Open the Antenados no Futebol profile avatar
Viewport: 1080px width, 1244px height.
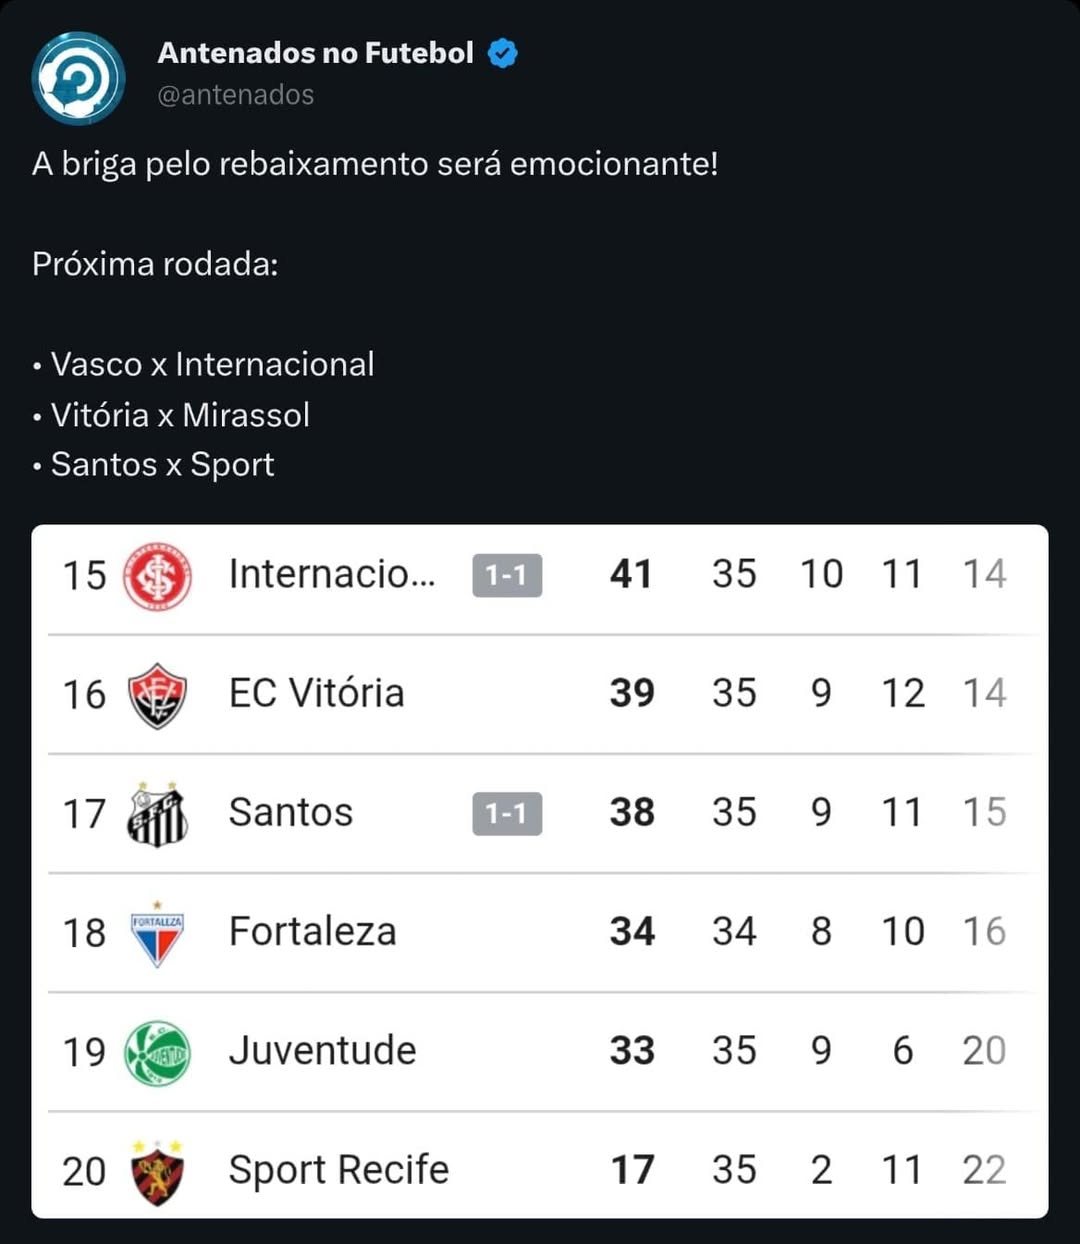78,78
